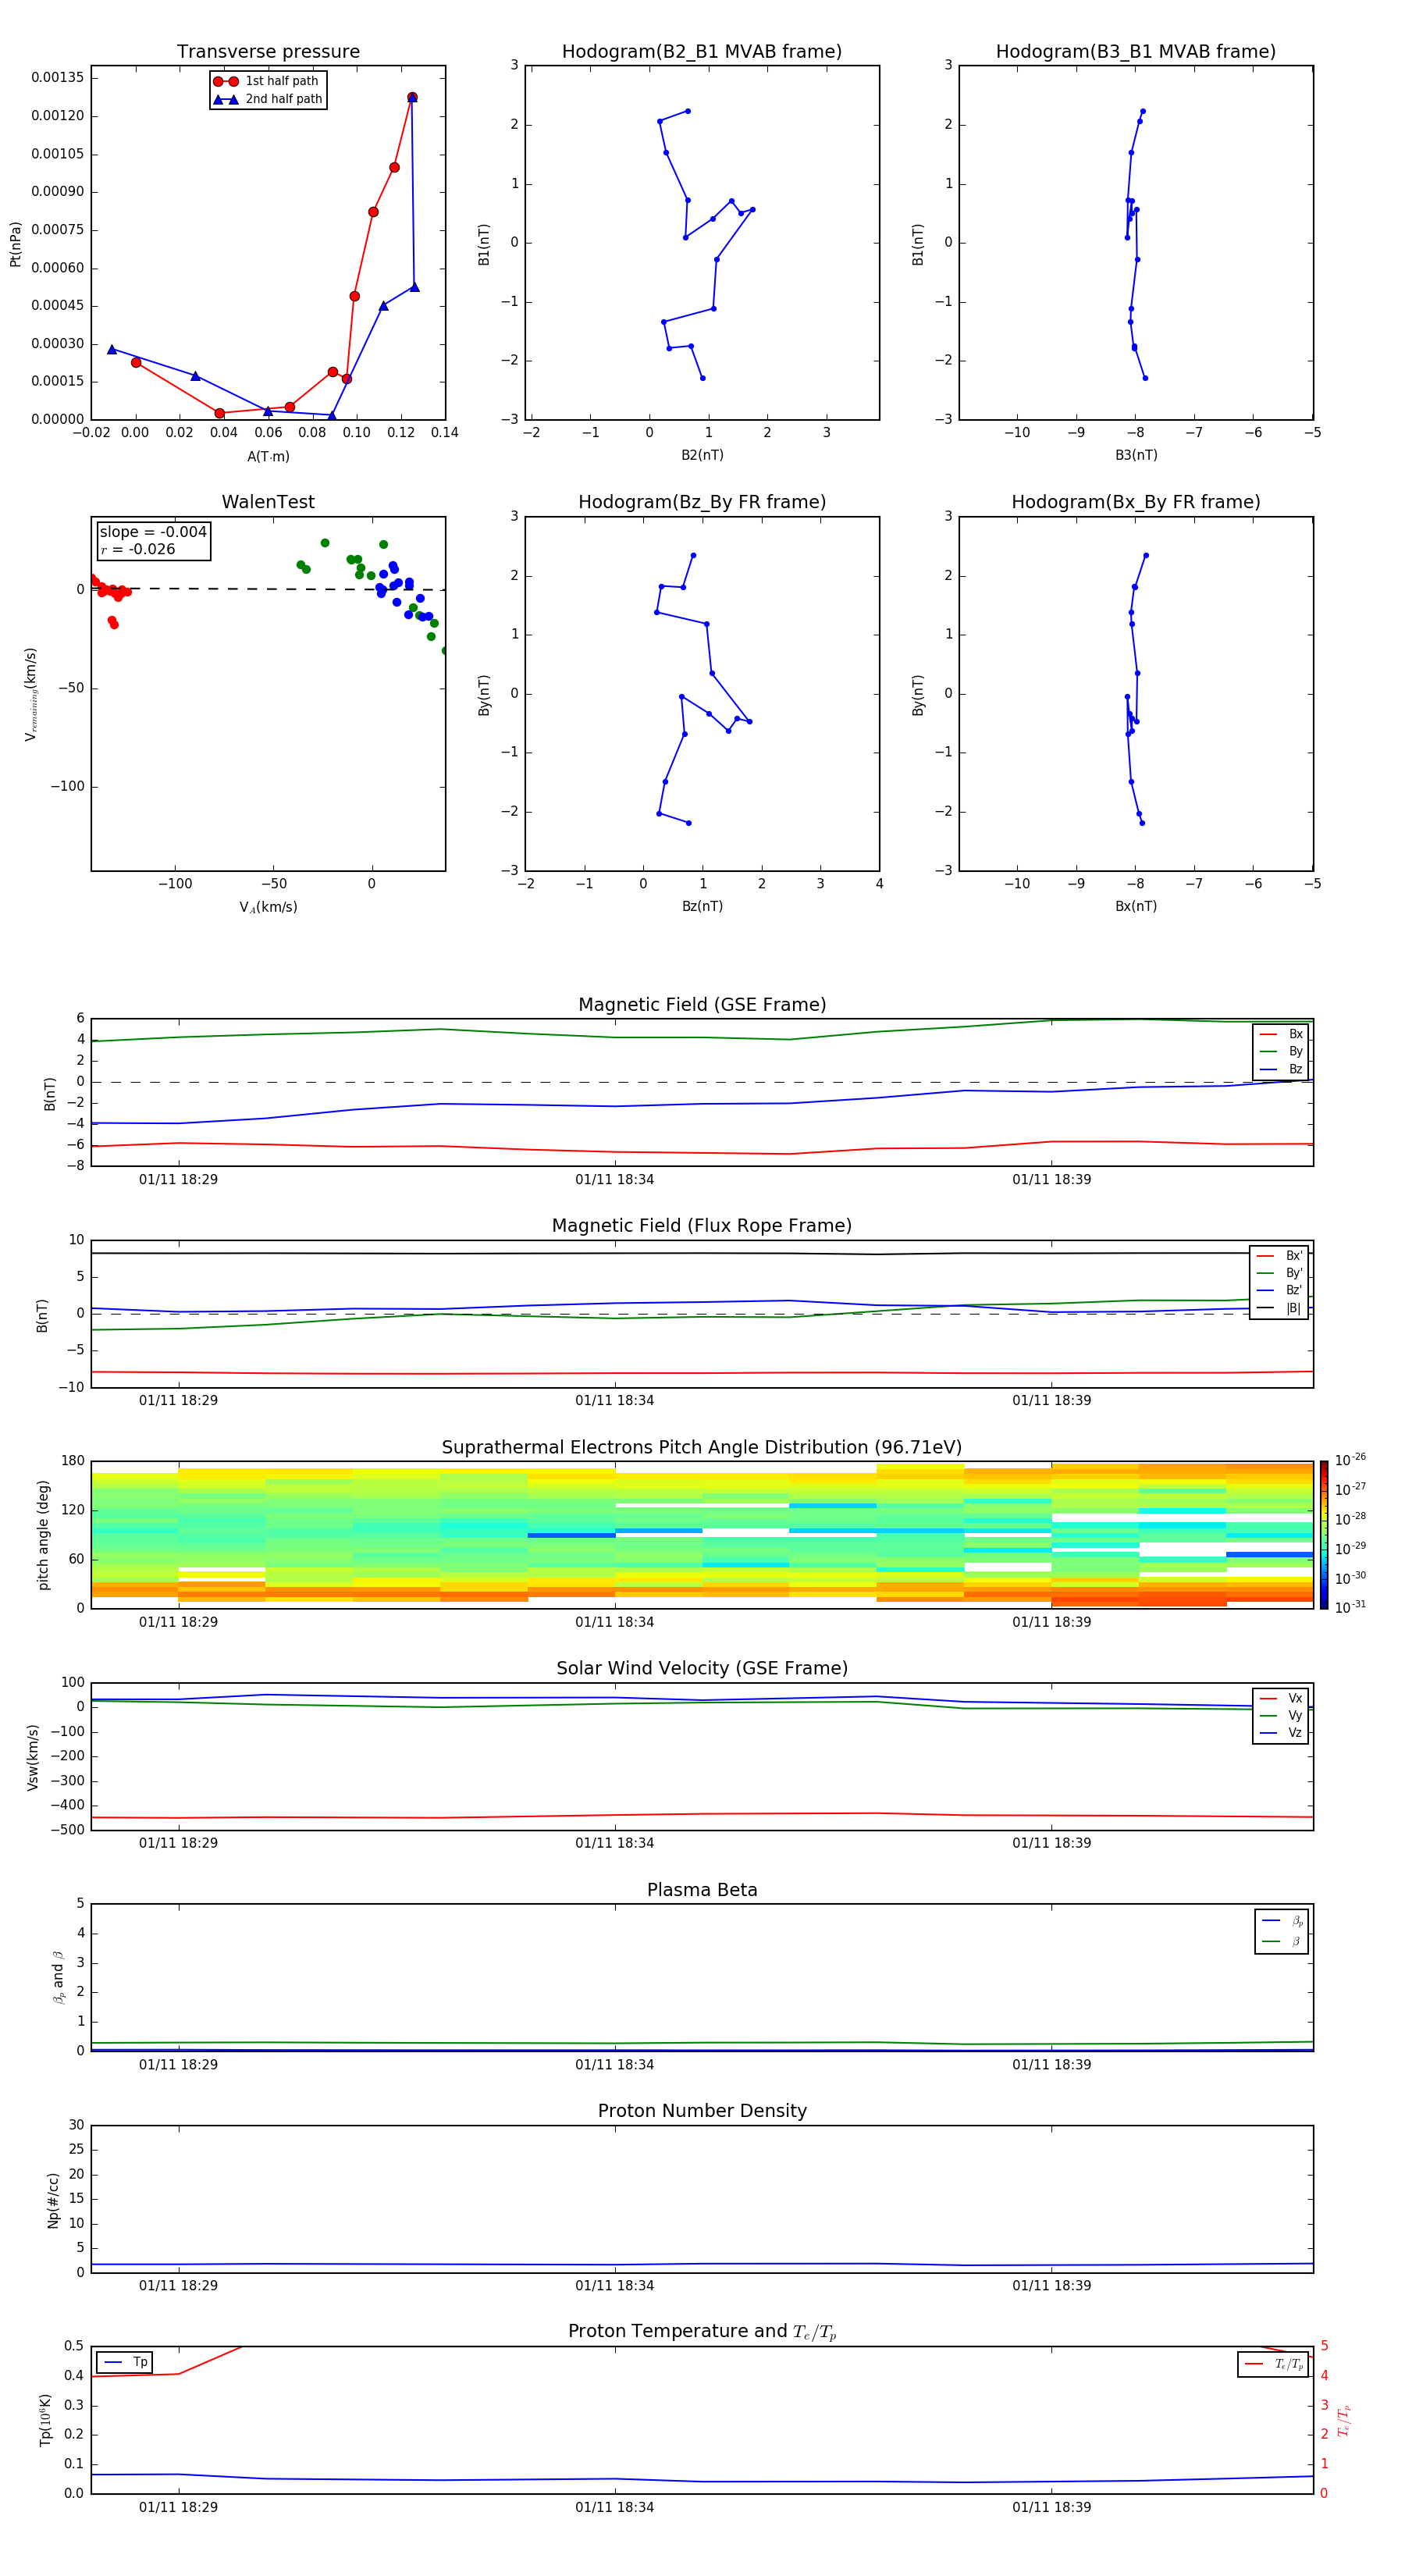The height and width of the screenshot is (2576, 1405).
Task: Select the Bz' legend entry in Flux Rope Frame
Action: pos(1279,1290)
